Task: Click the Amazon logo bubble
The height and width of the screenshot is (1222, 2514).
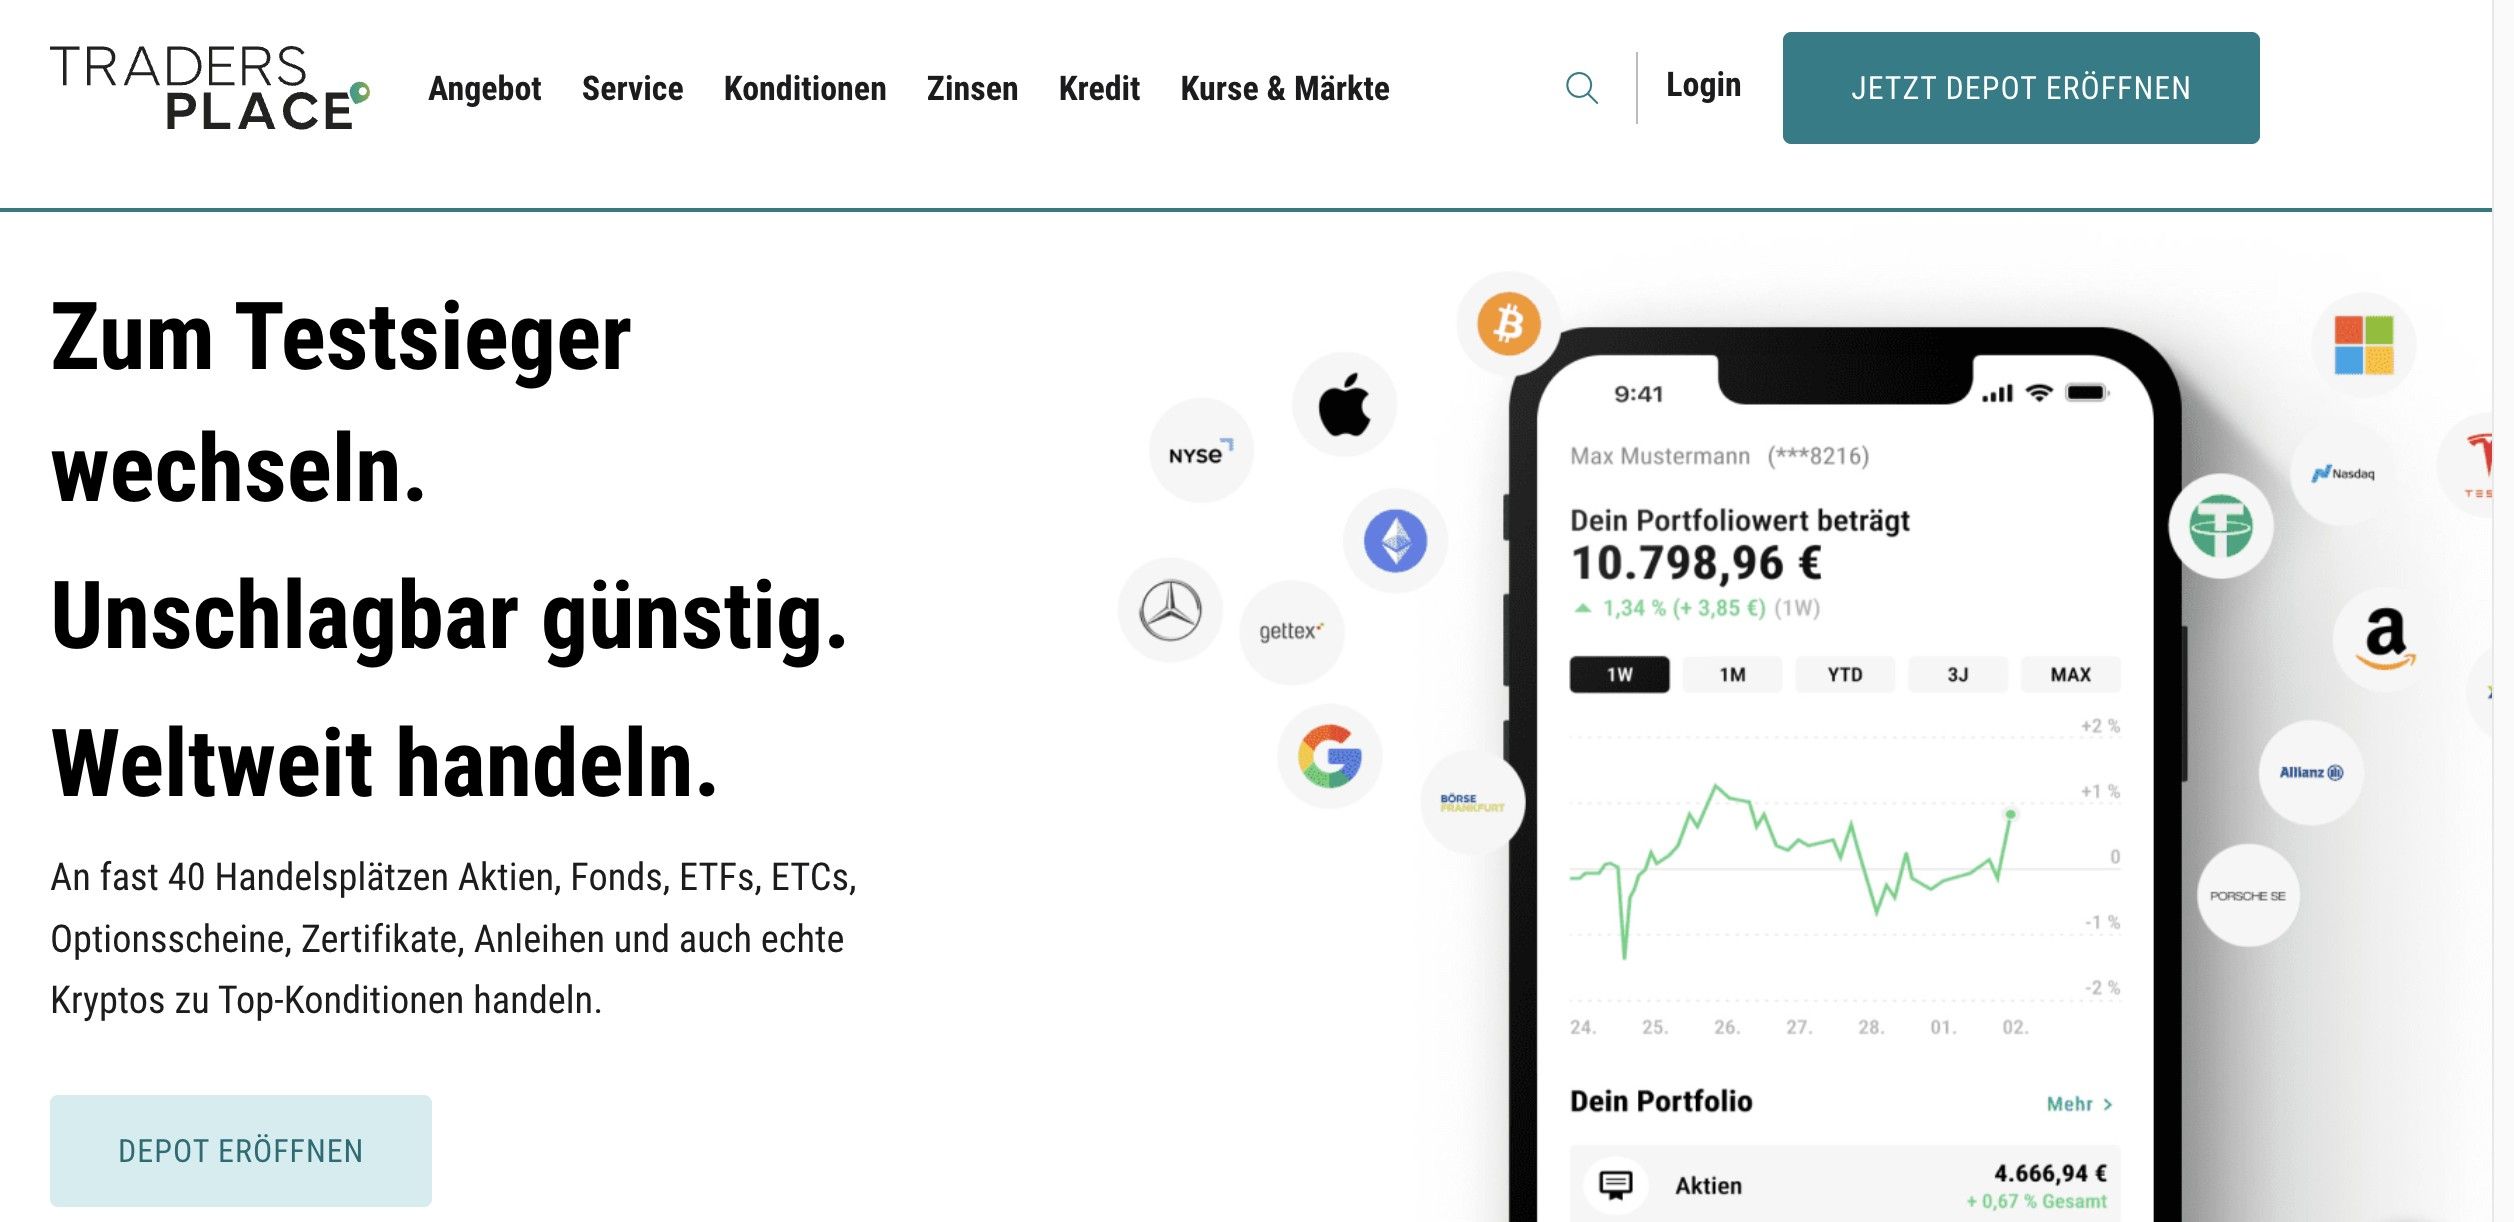Action: pyautogui.click(x=2385, y=638)
